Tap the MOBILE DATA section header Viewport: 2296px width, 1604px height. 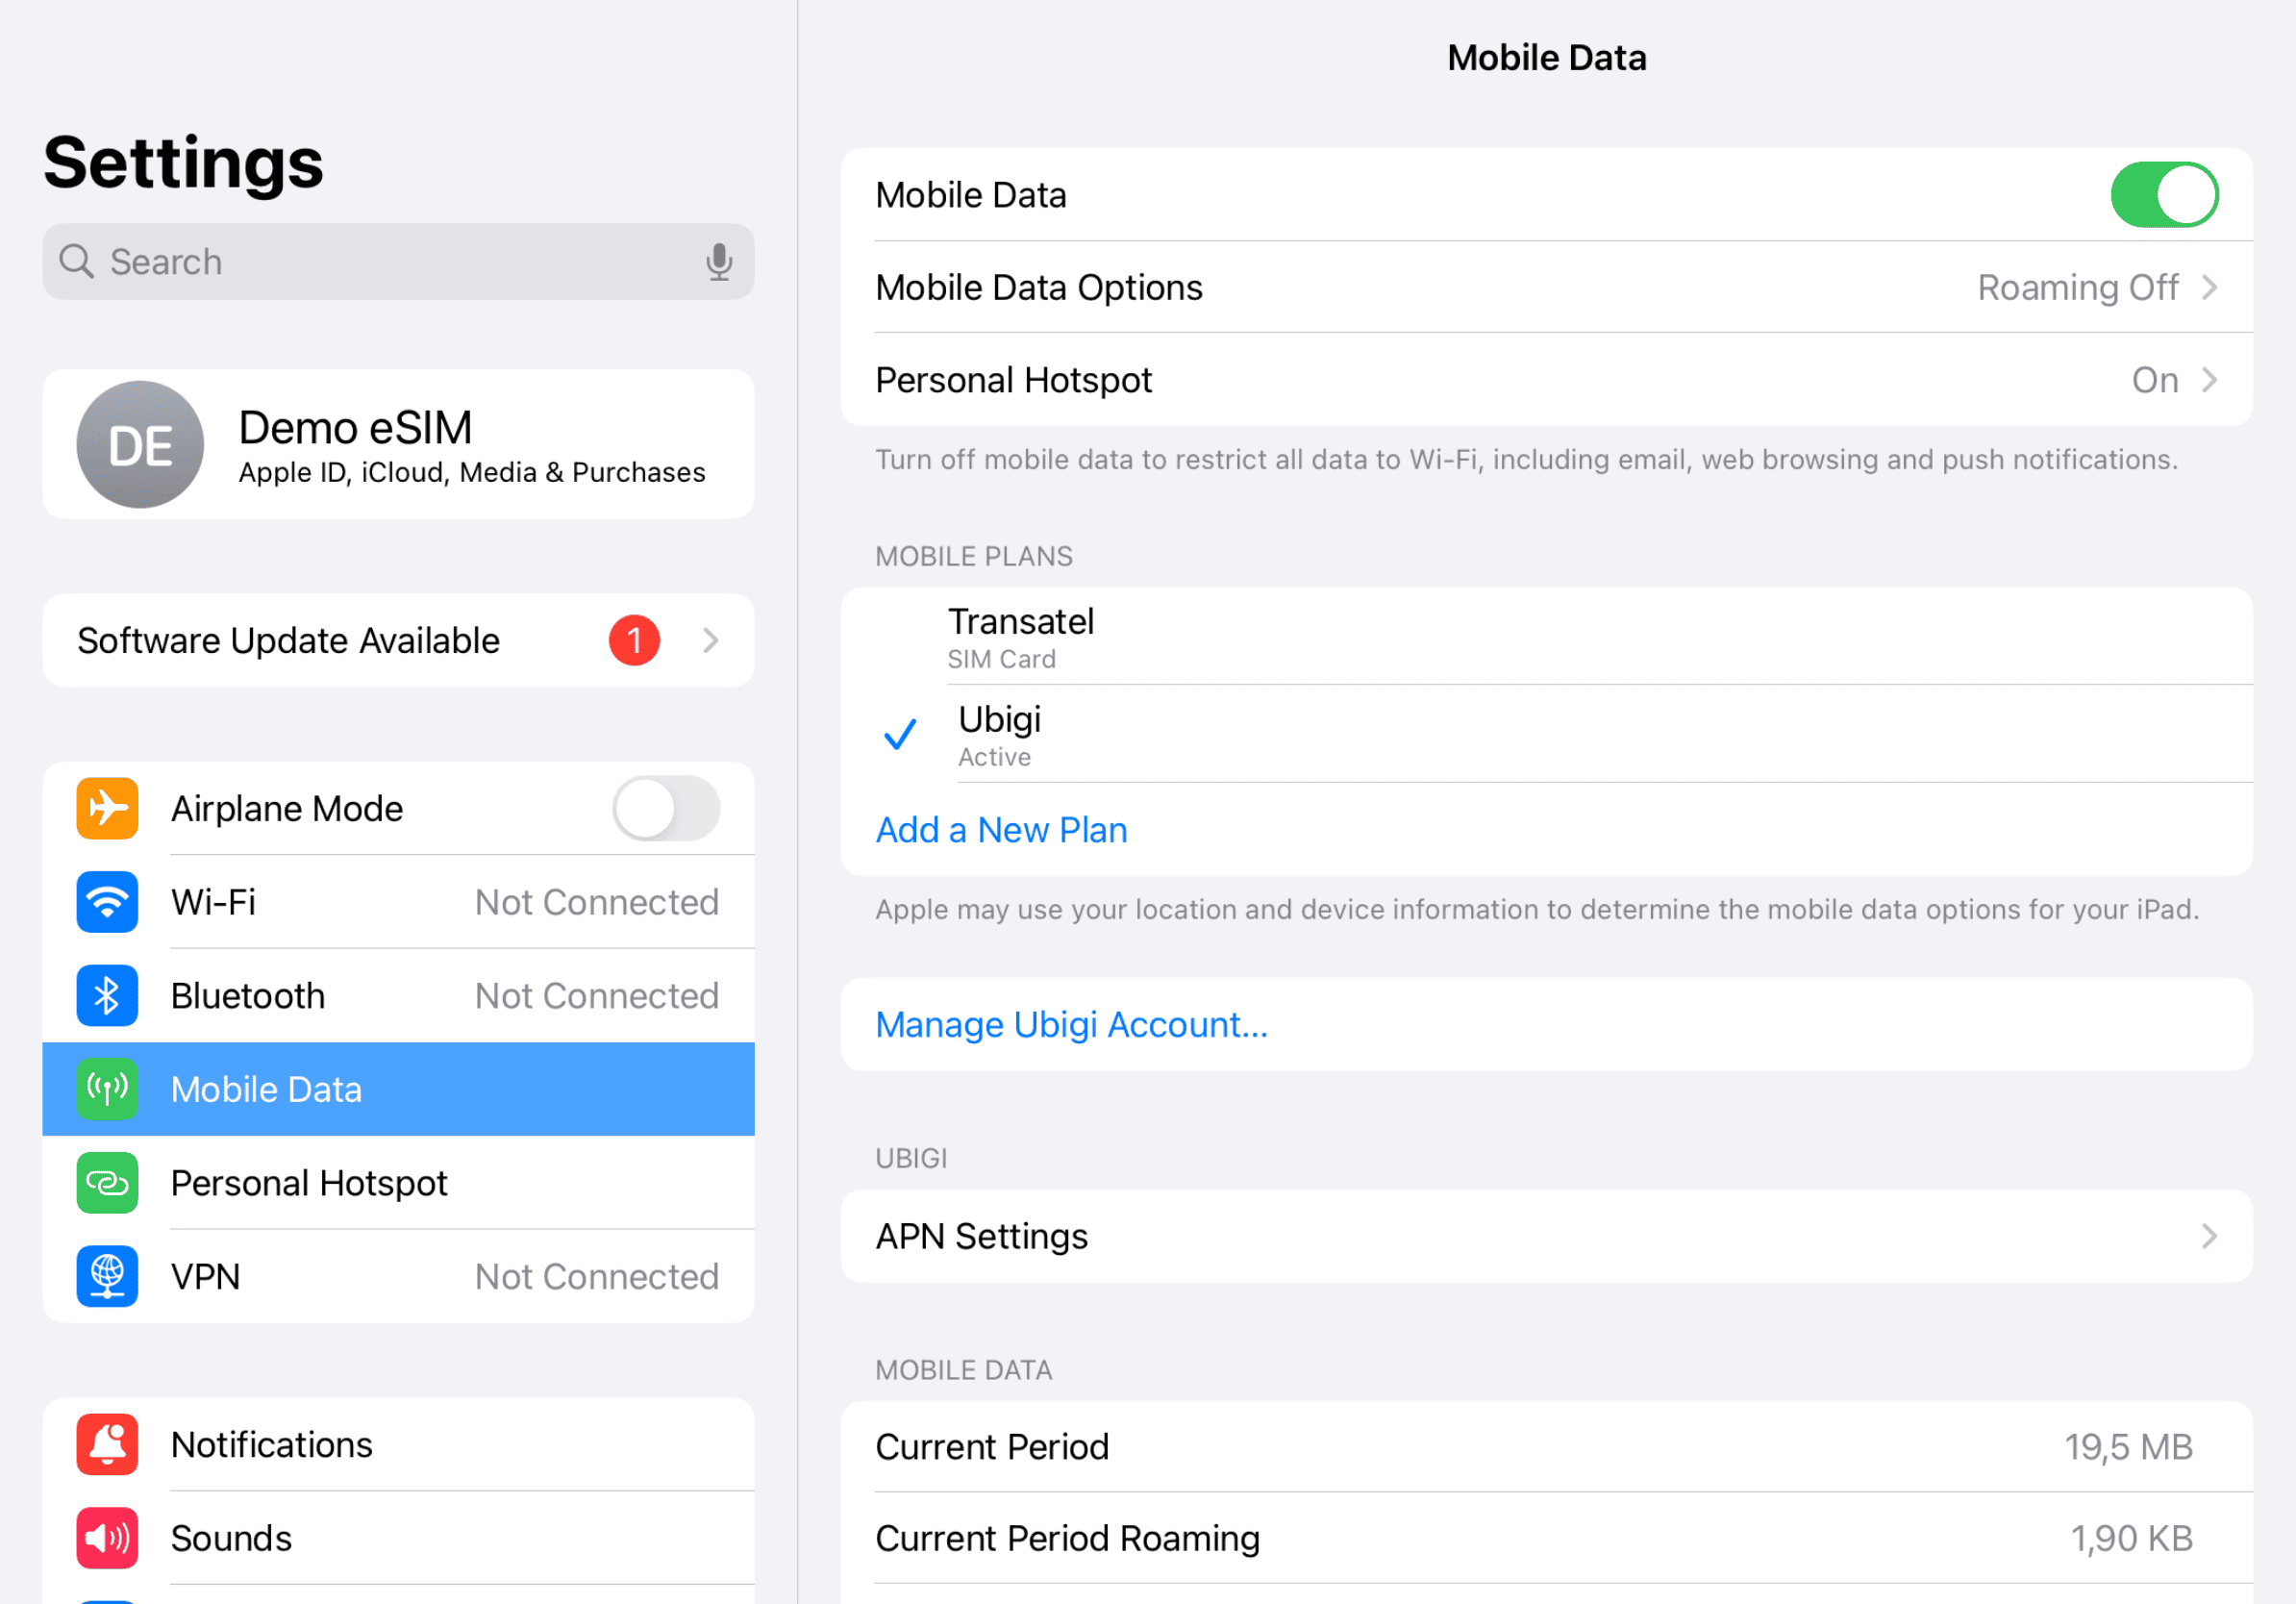point(964,1370)
